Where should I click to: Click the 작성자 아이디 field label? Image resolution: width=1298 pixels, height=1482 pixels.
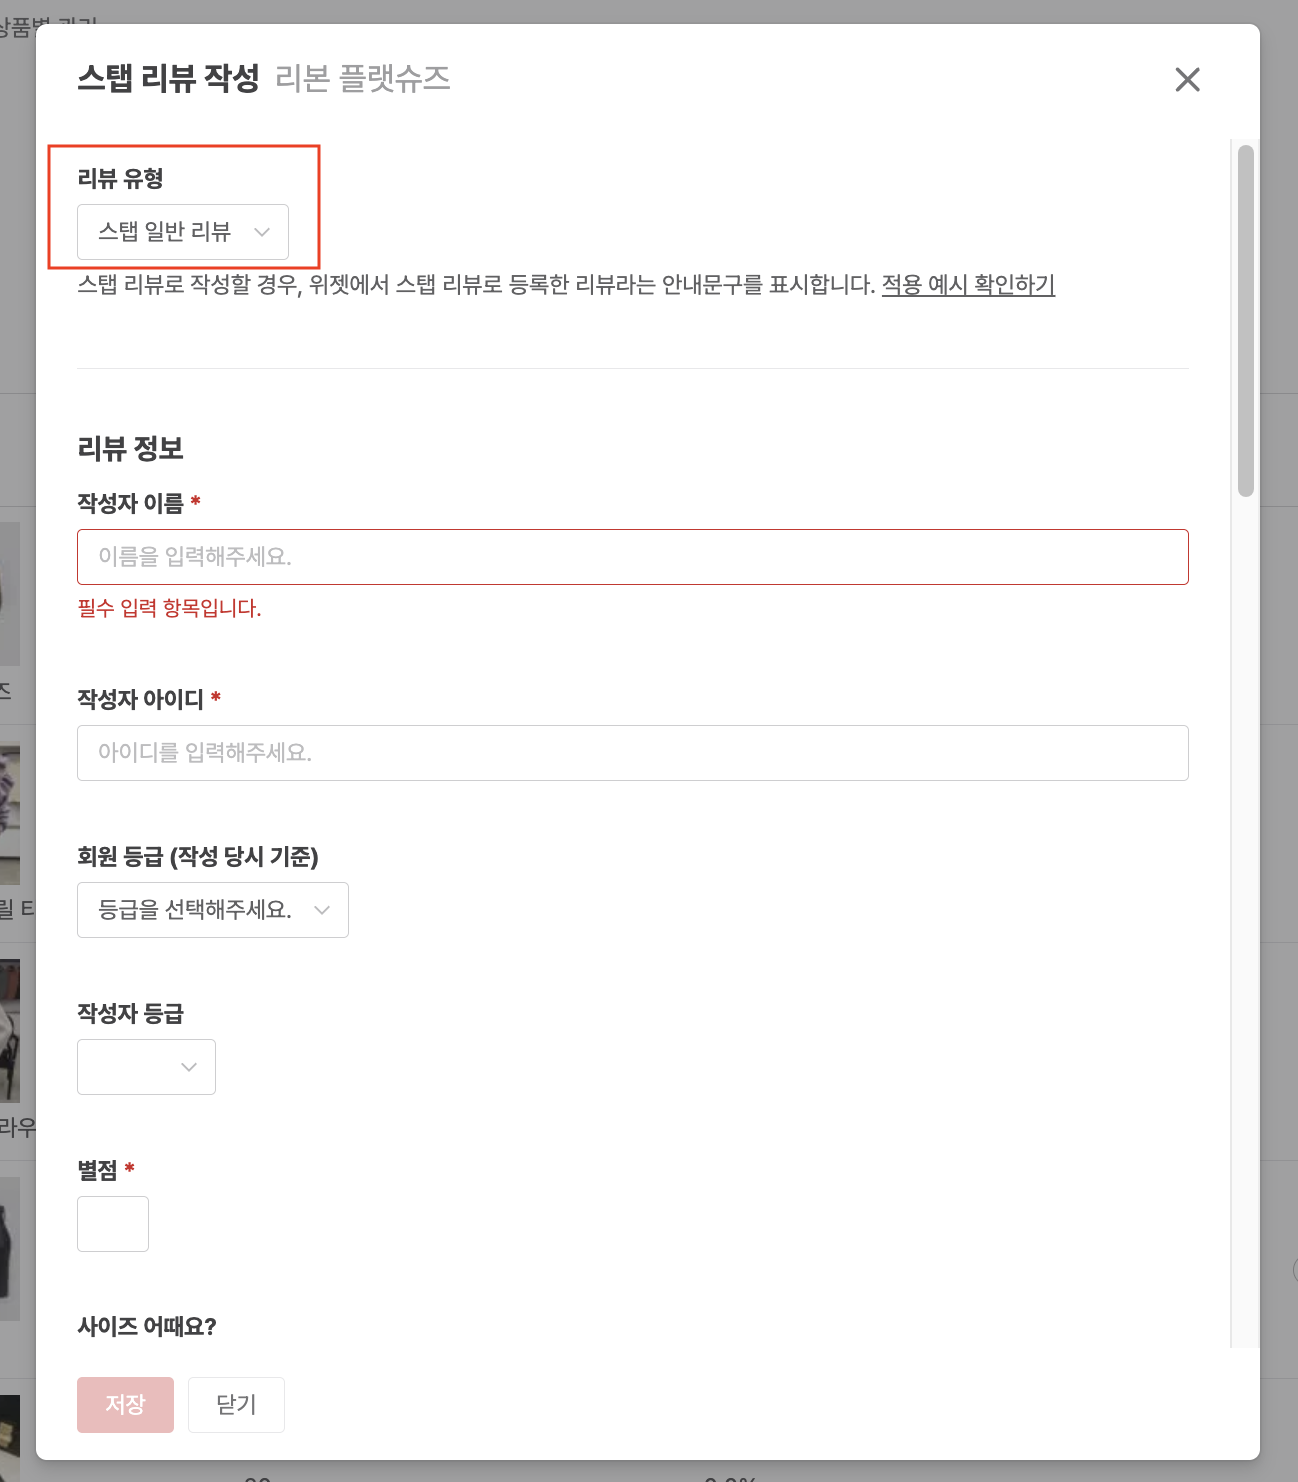(140, 699)
